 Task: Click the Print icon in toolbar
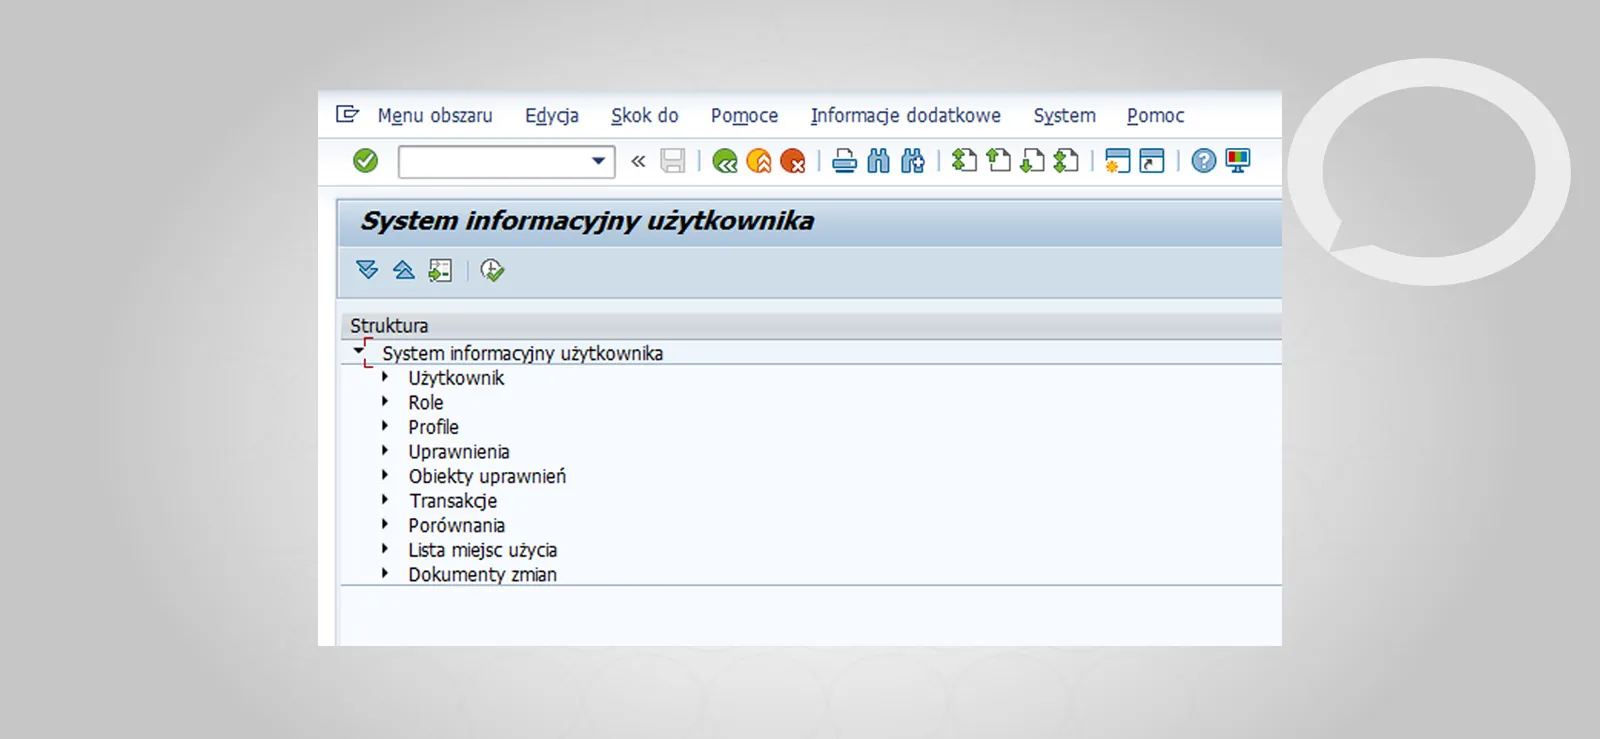click(845, 161)
